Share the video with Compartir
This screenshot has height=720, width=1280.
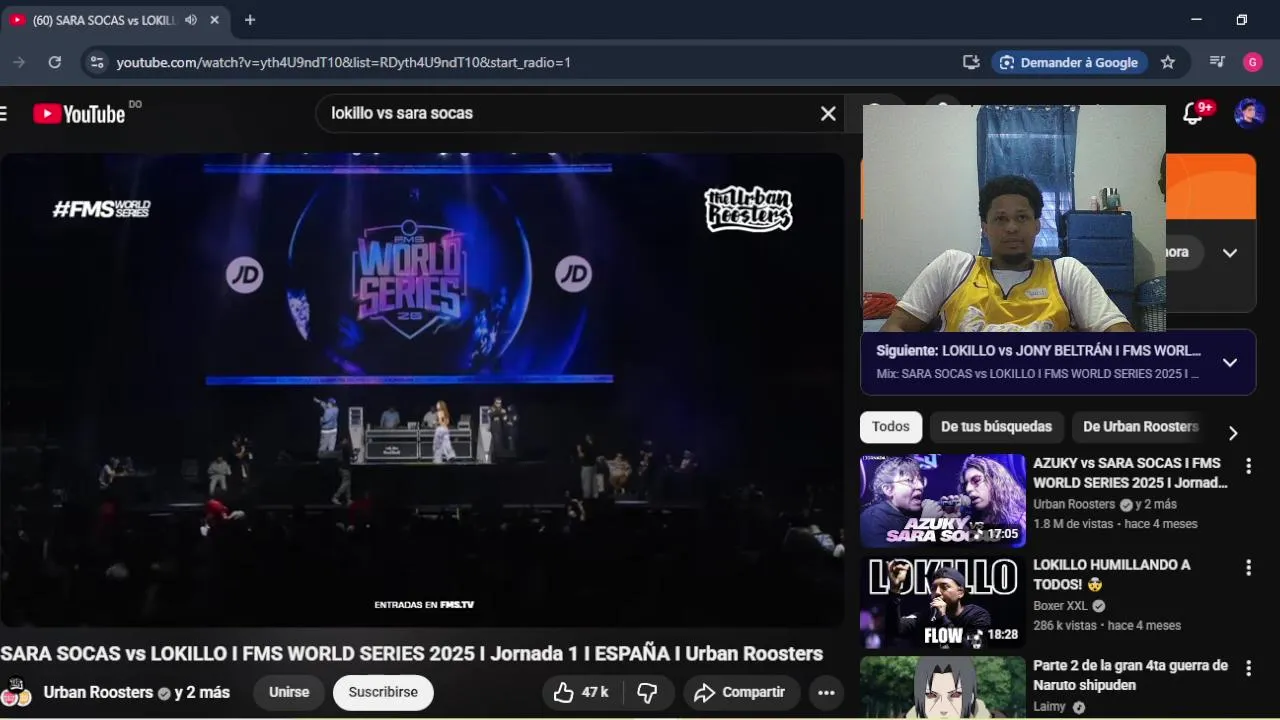point(741,692)
